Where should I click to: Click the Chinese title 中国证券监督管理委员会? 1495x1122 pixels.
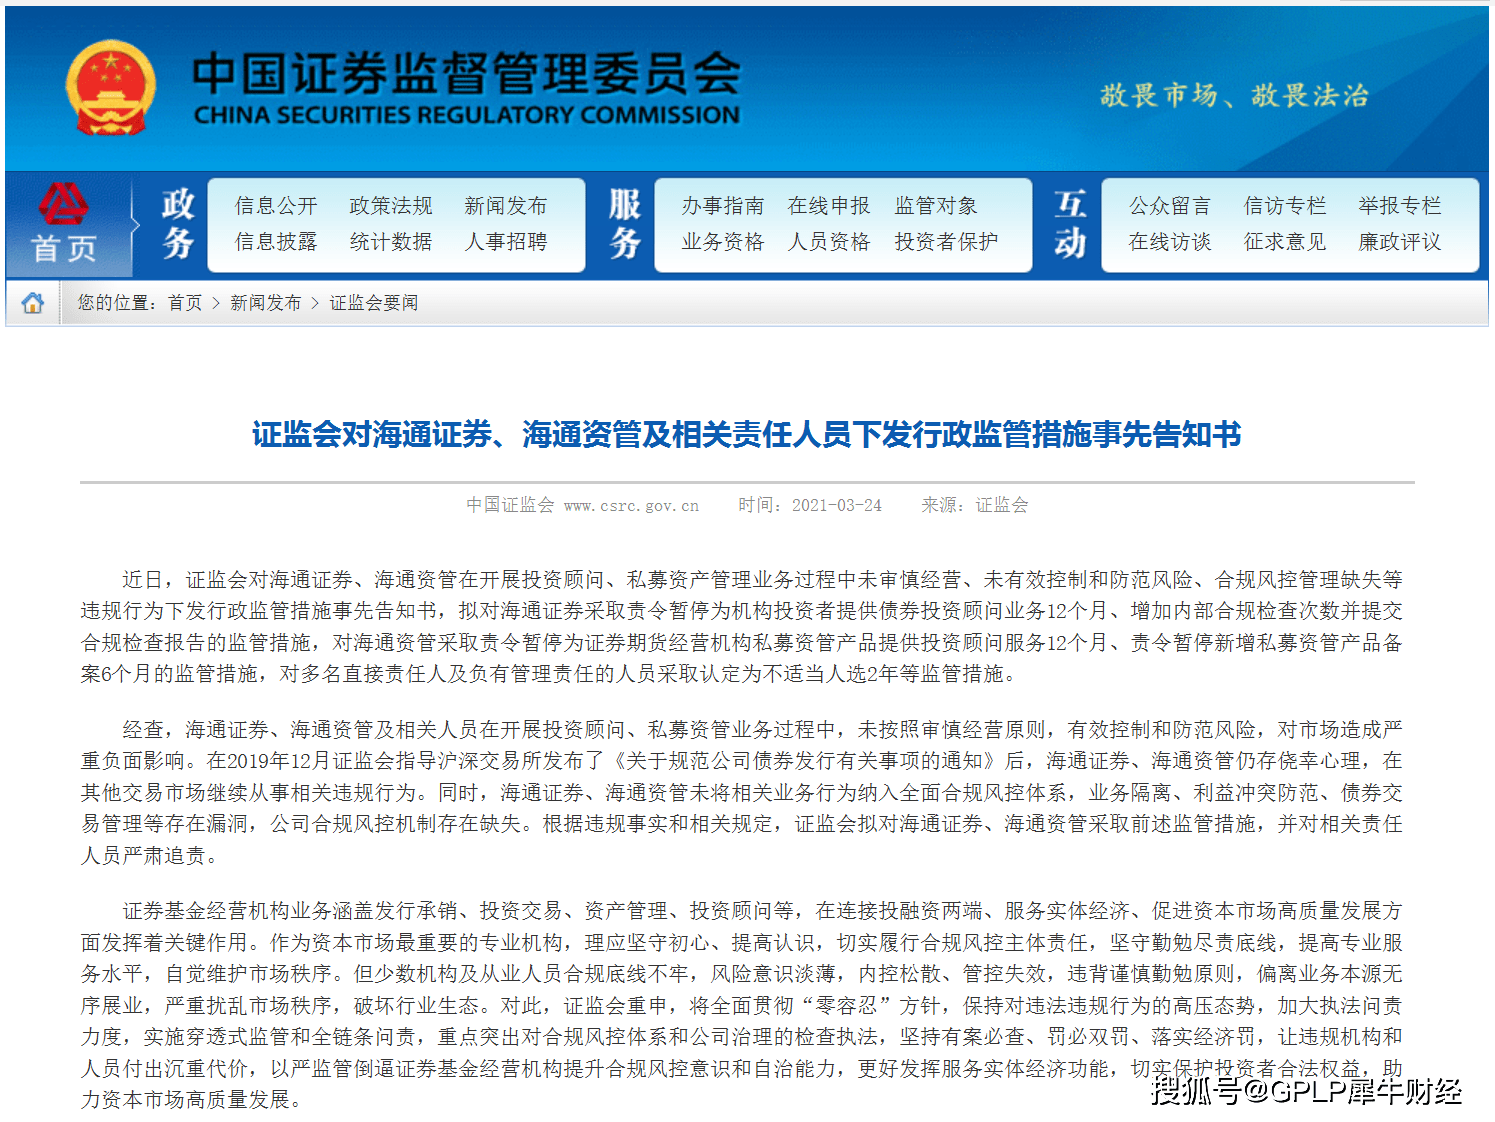(x=467, y=74)
